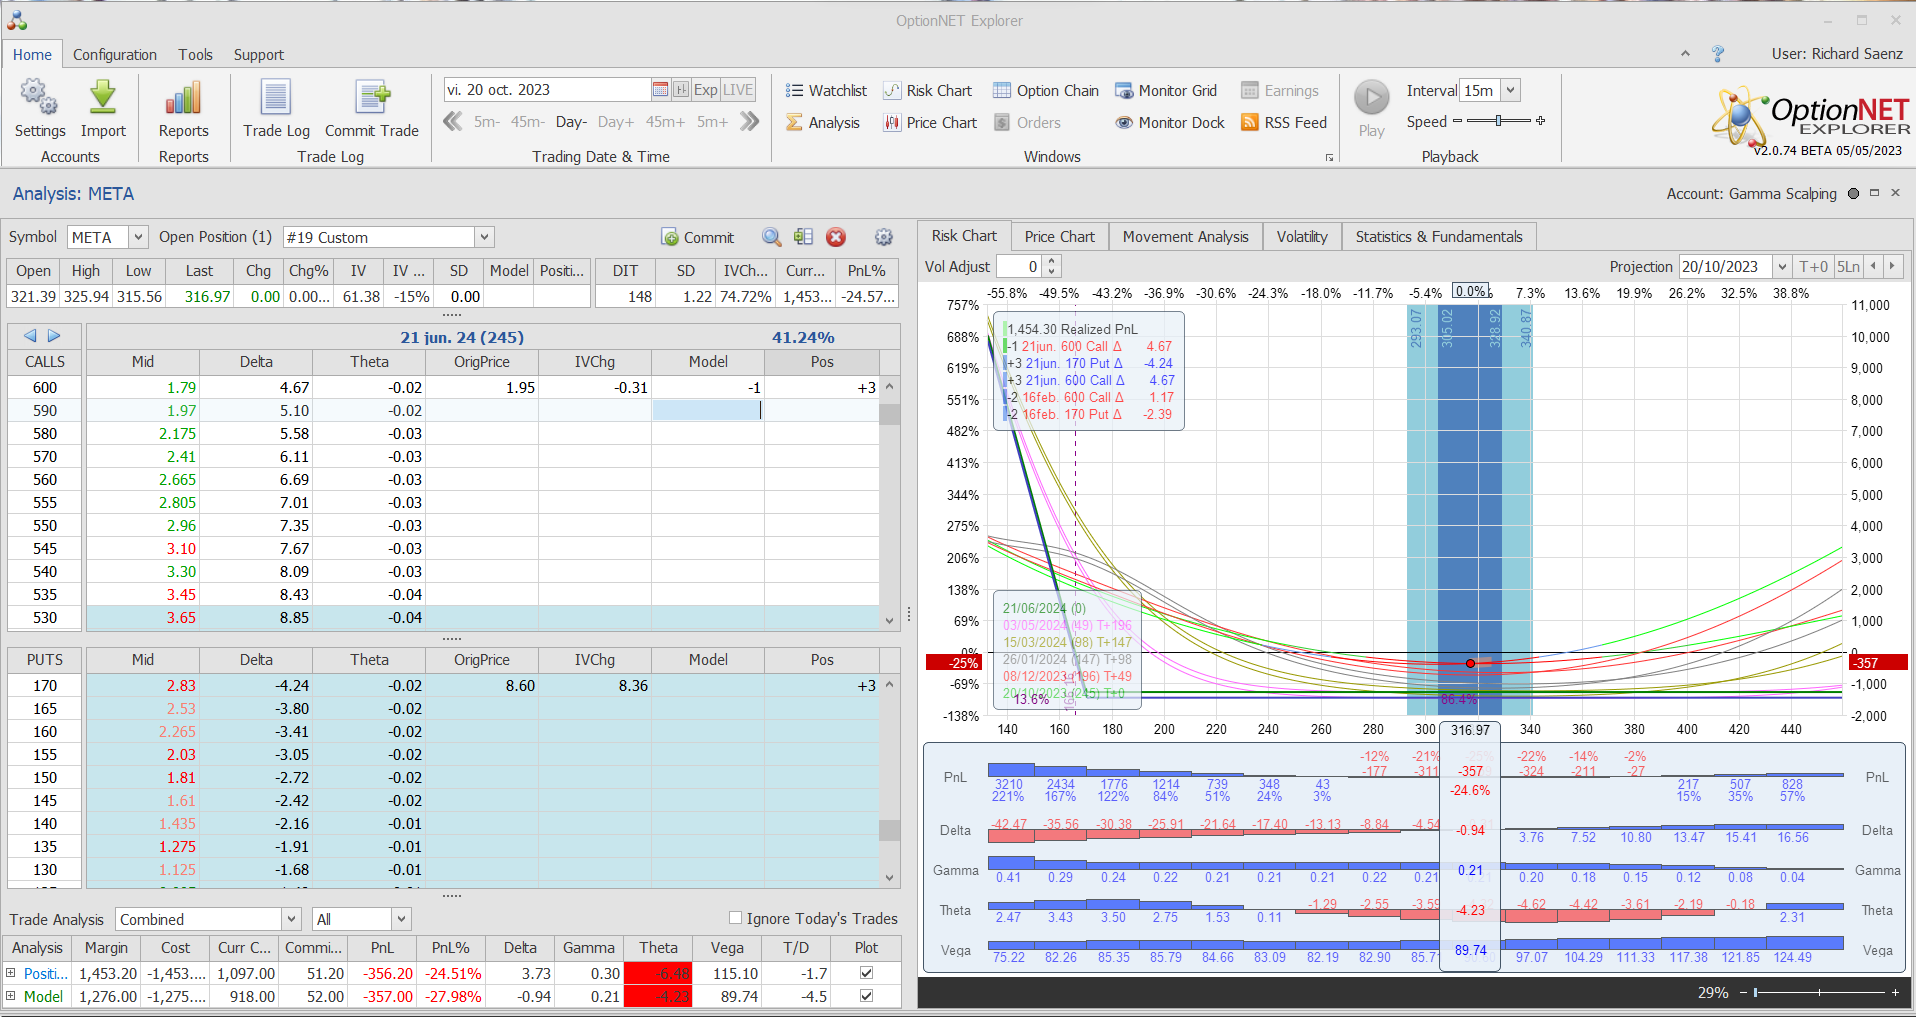Screen dimensions: 1916x1017
Task: Toggle Plot checkbox for Model row
Action: click(x=866, y=996)
